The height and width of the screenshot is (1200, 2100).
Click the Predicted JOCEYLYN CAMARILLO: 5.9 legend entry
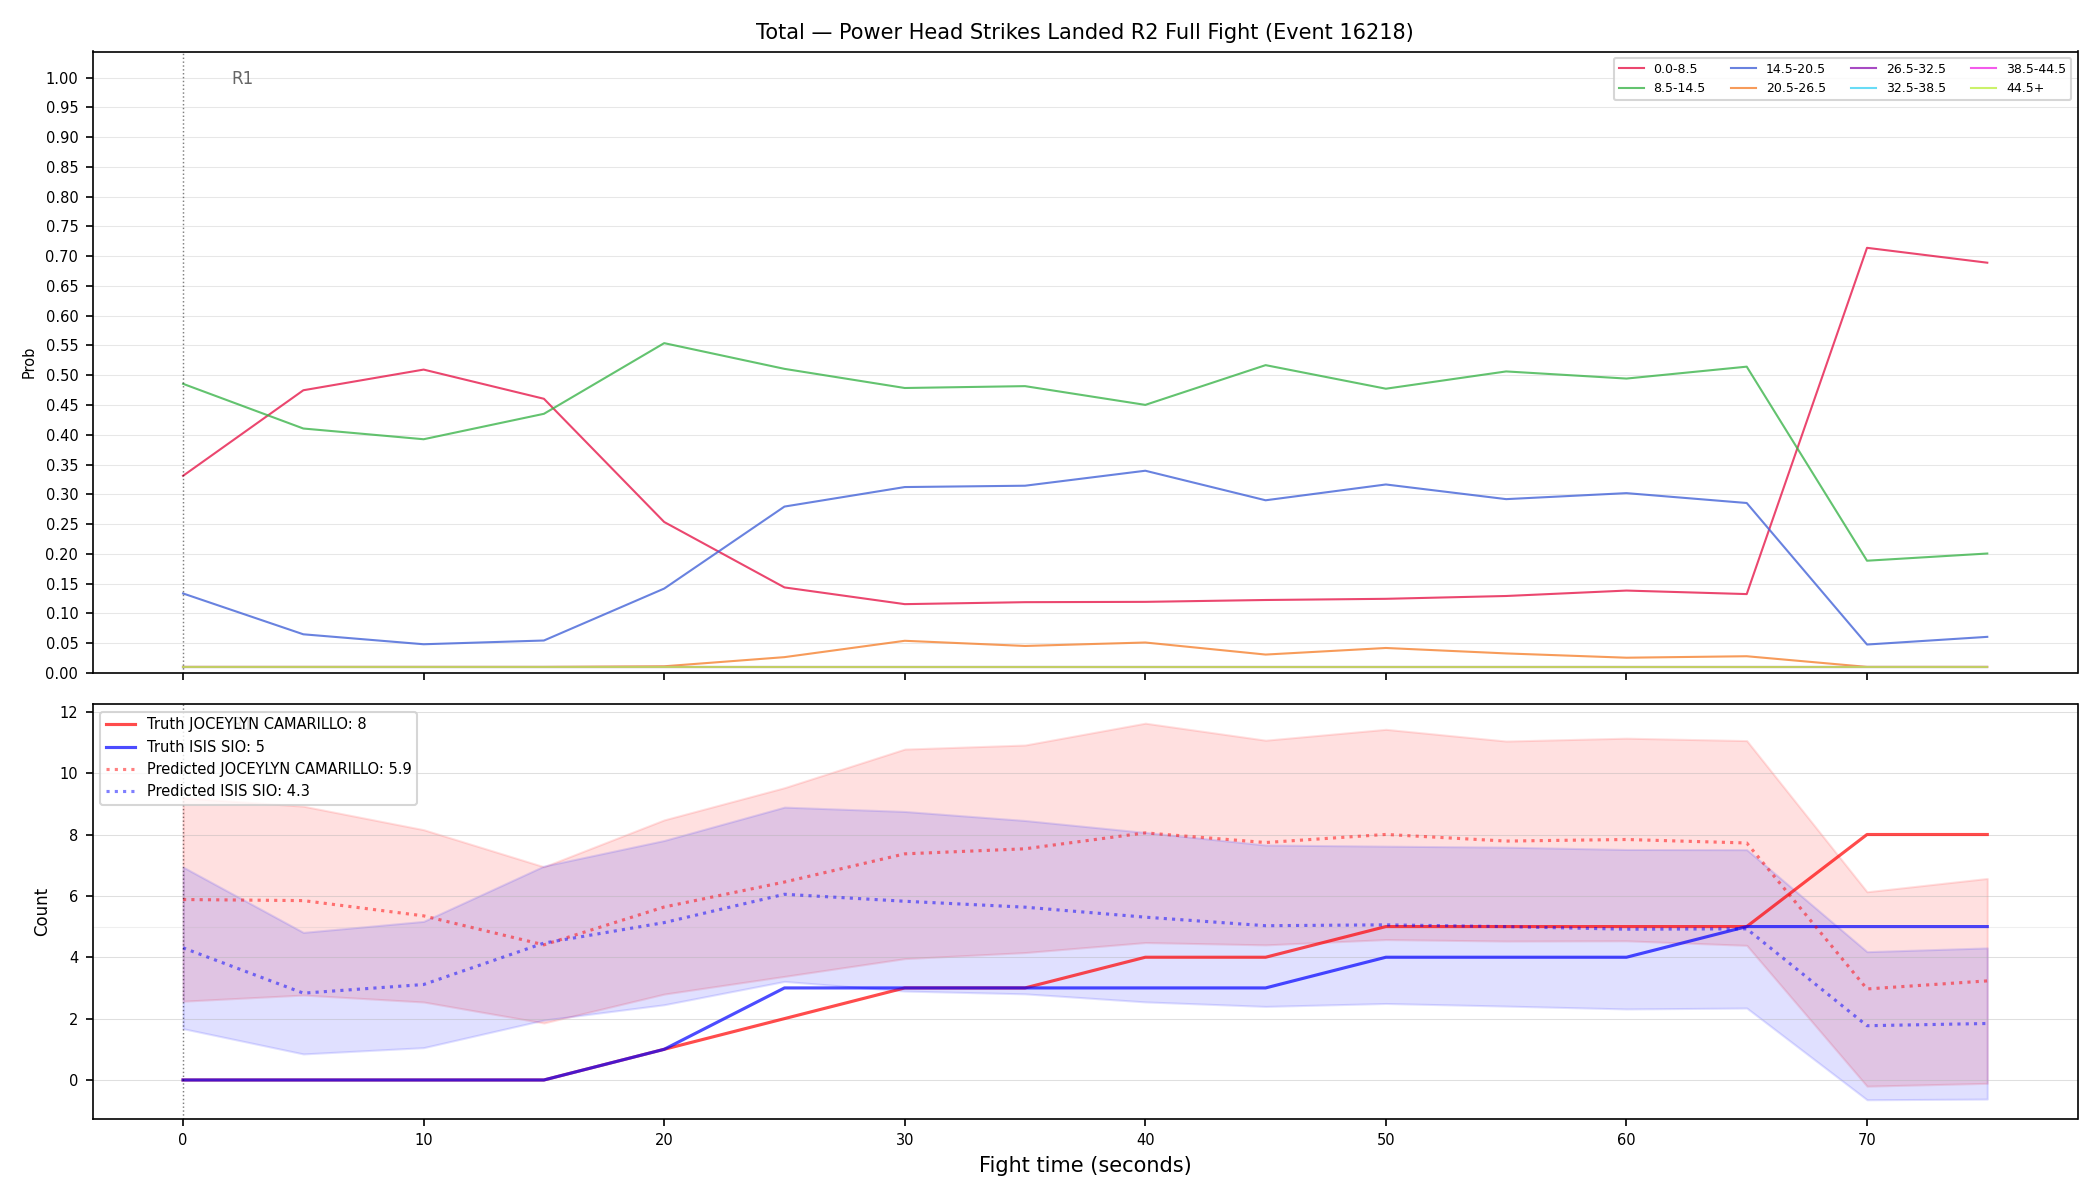click(x=258, y=769)
